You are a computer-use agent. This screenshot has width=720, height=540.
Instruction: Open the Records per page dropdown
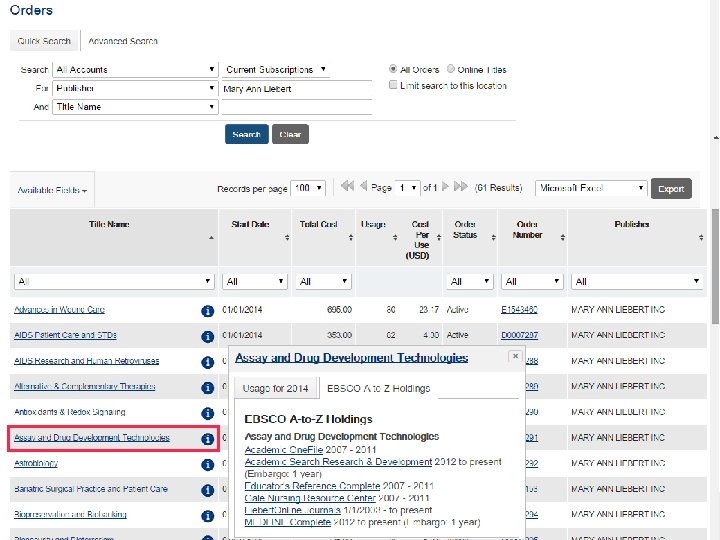click(x=308, y=188)
